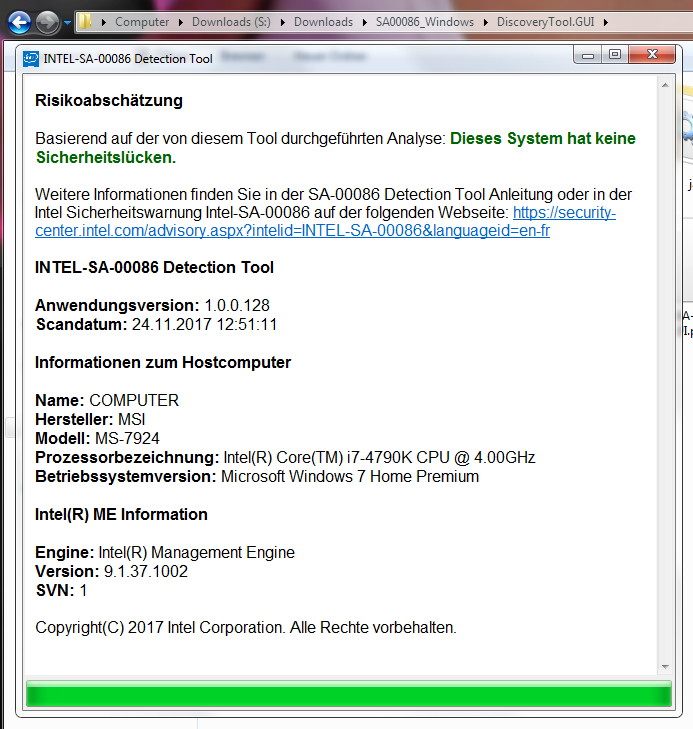The width and height of the screenshot is (693, 729).
Task: Minimize the INTEL-SA-00086 Detection Tool window
Action: click(587, 55)
